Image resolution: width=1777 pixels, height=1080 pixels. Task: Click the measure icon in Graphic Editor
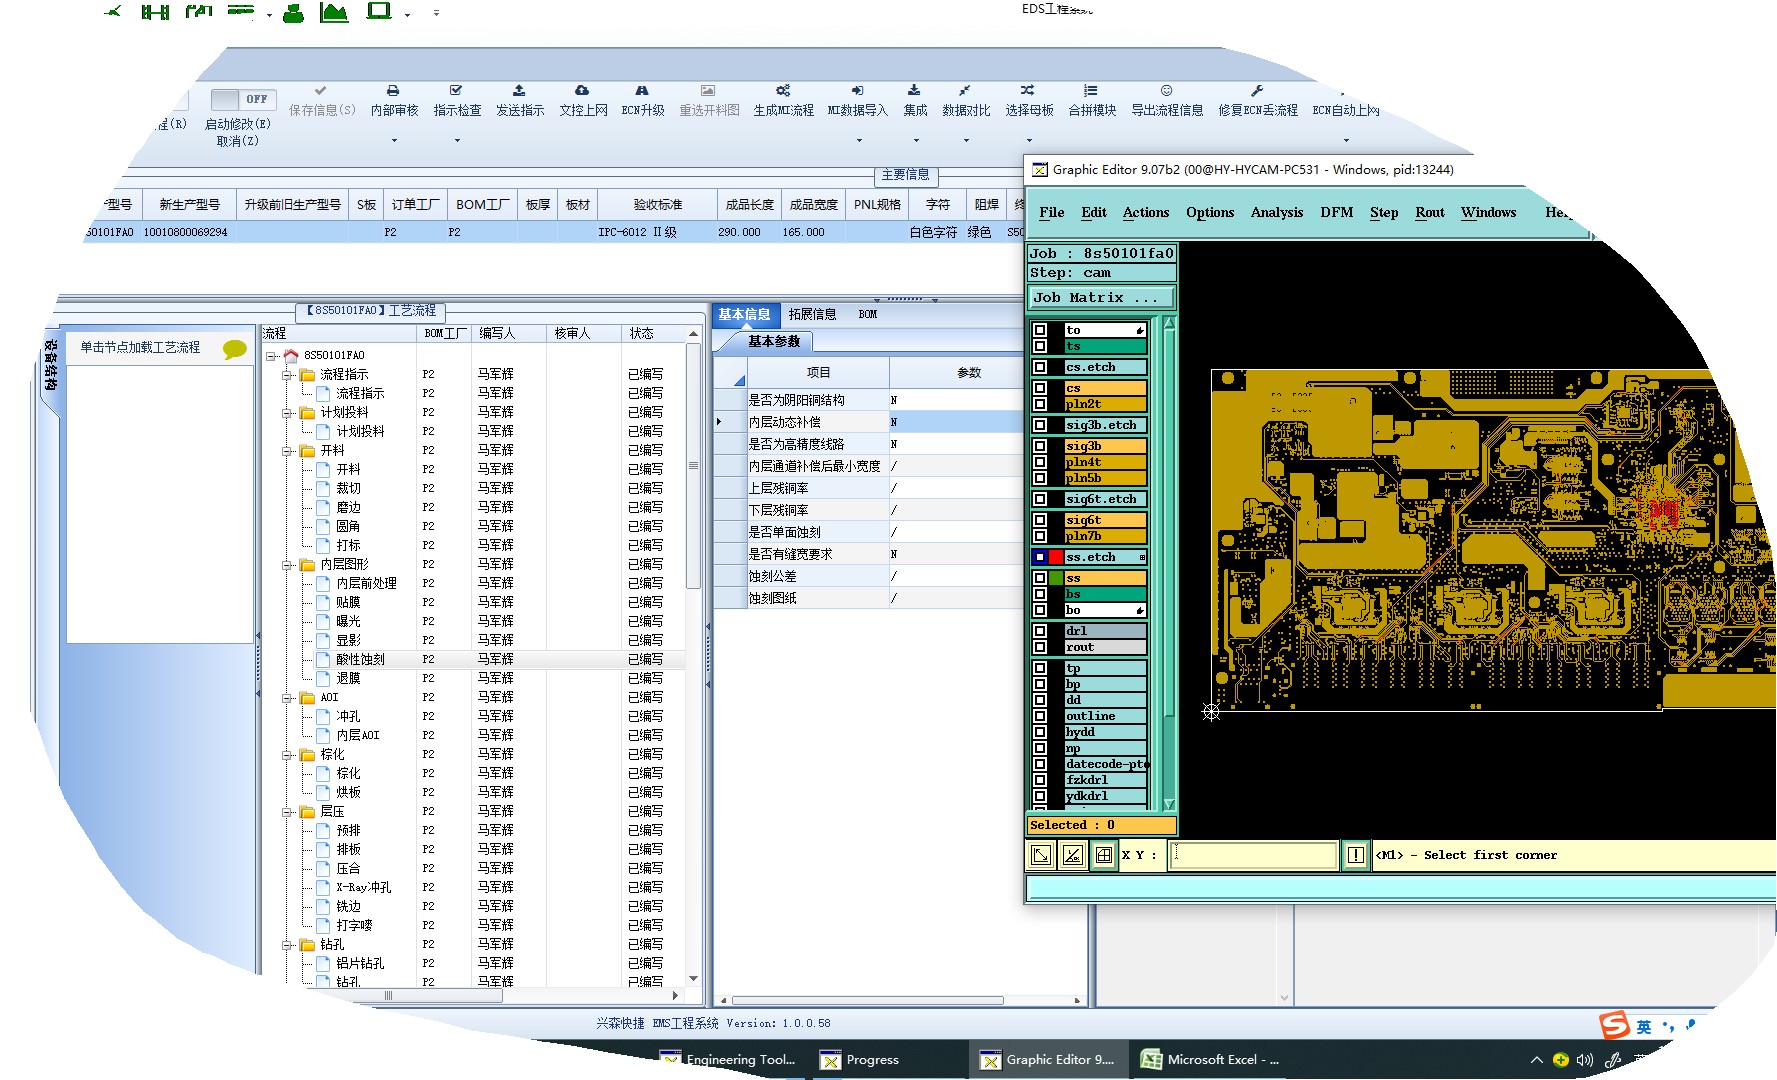coord(1073,855)
